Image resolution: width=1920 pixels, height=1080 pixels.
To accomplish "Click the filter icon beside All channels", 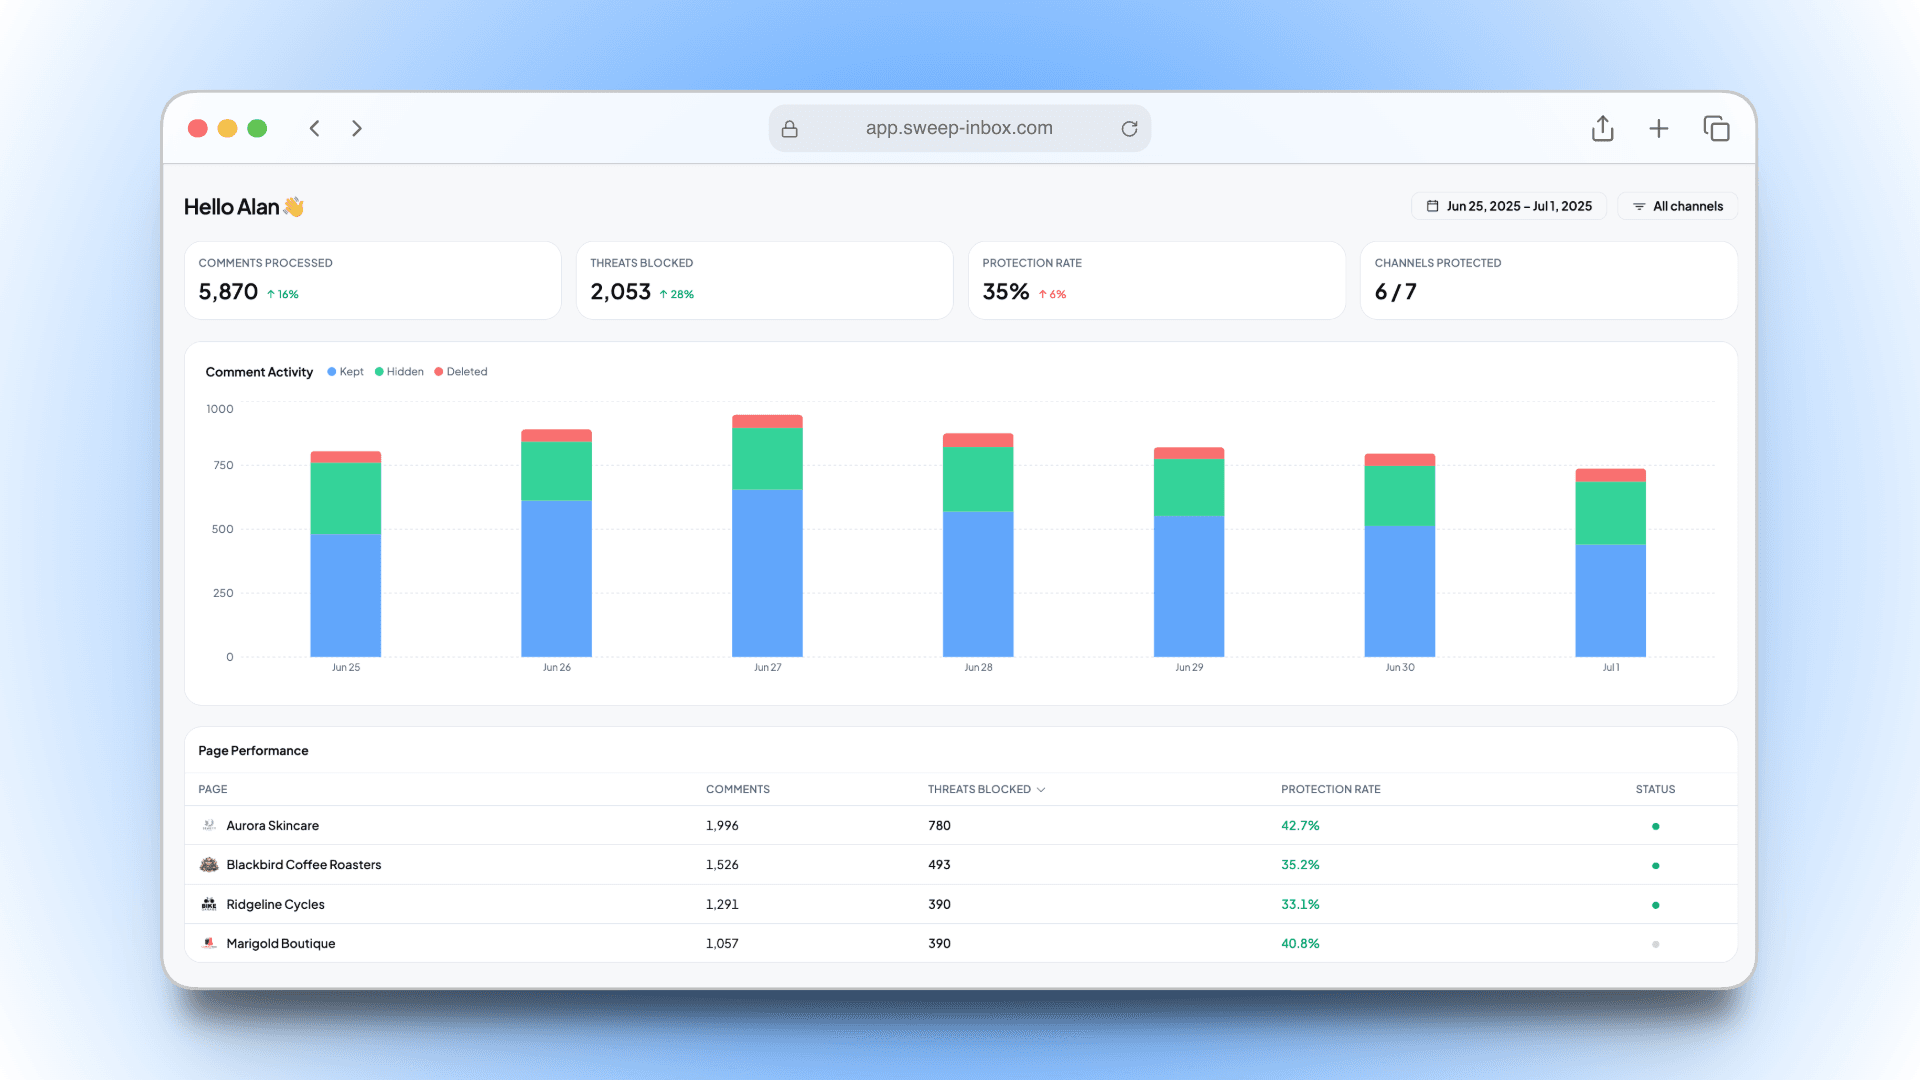I will [x=1639, y=206].
